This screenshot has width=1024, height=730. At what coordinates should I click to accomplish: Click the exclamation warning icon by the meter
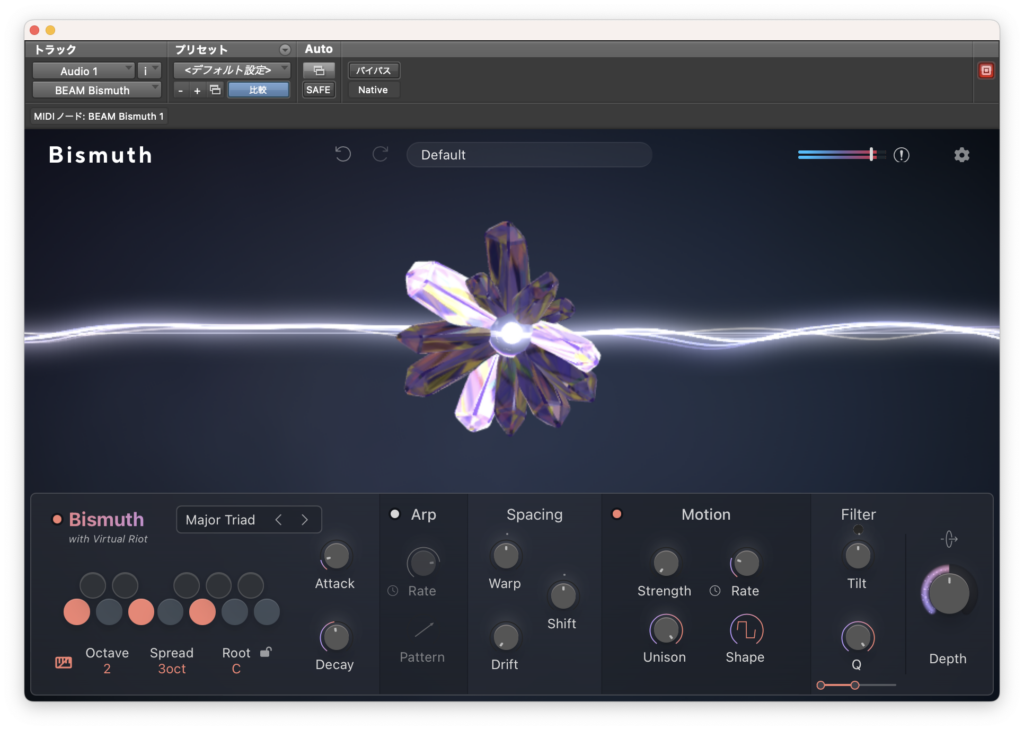(x=901, y=155)
